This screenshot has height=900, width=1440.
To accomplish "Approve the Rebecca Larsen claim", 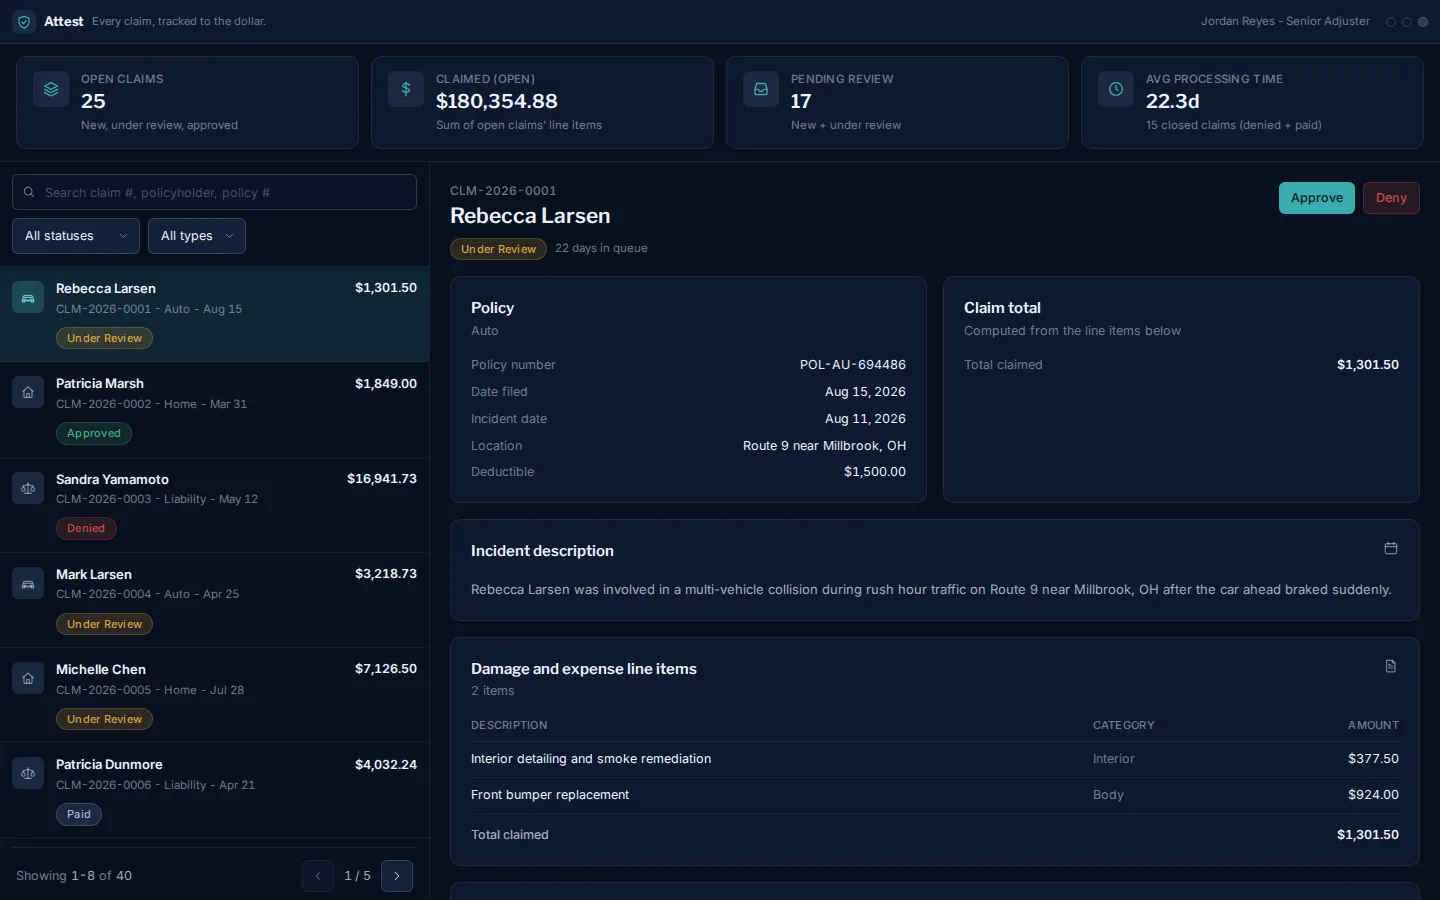I will pyautogui.click(x=1317, y=198).
